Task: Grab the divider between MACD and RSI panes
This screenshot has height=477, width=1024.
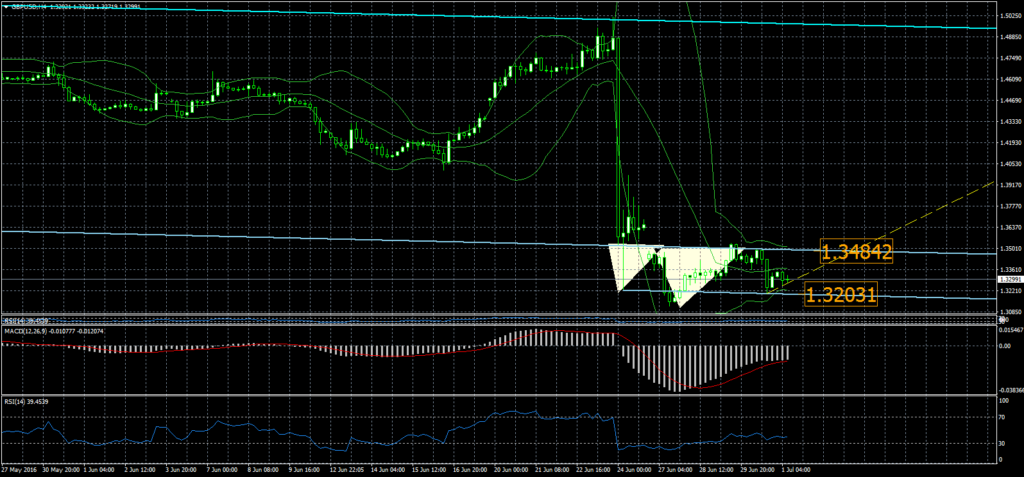Action: pyautogui.click(x=500, y=394)
